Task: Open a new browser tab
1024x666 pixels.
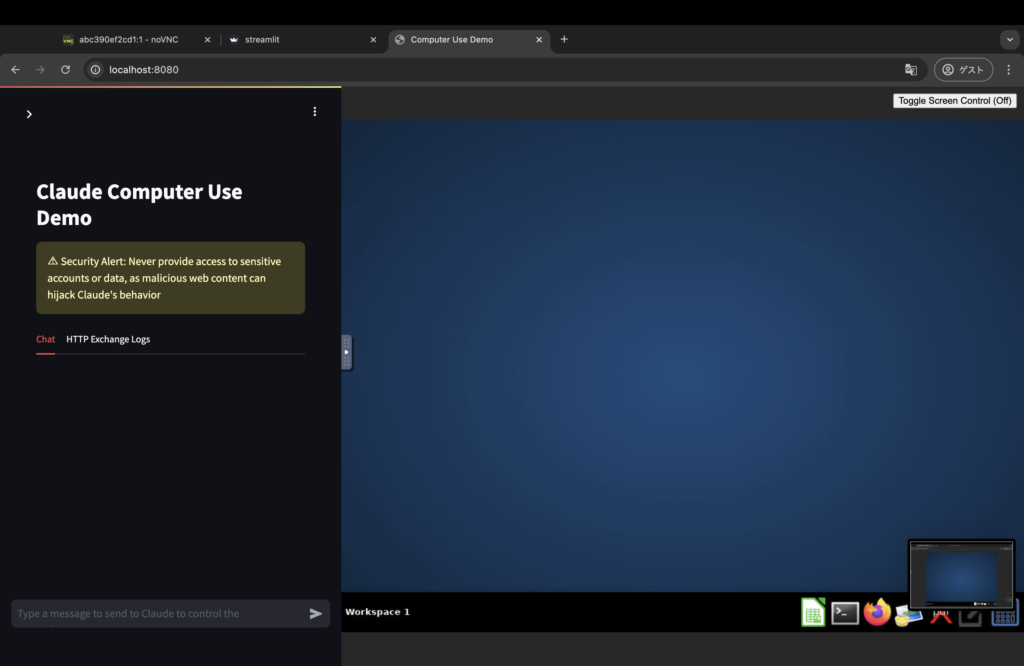Action: click(x=564, y=39)
